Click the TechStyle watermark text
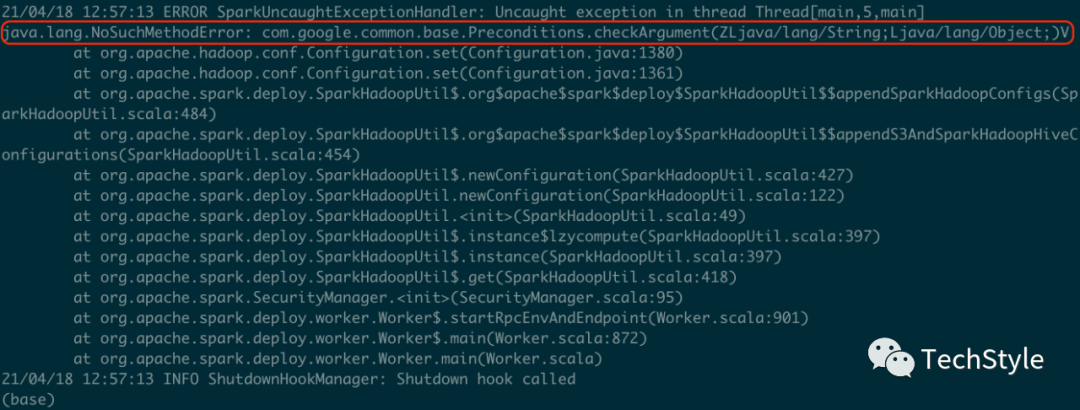This screenshot has width=1080, height=410. click(x=982, y=359)
